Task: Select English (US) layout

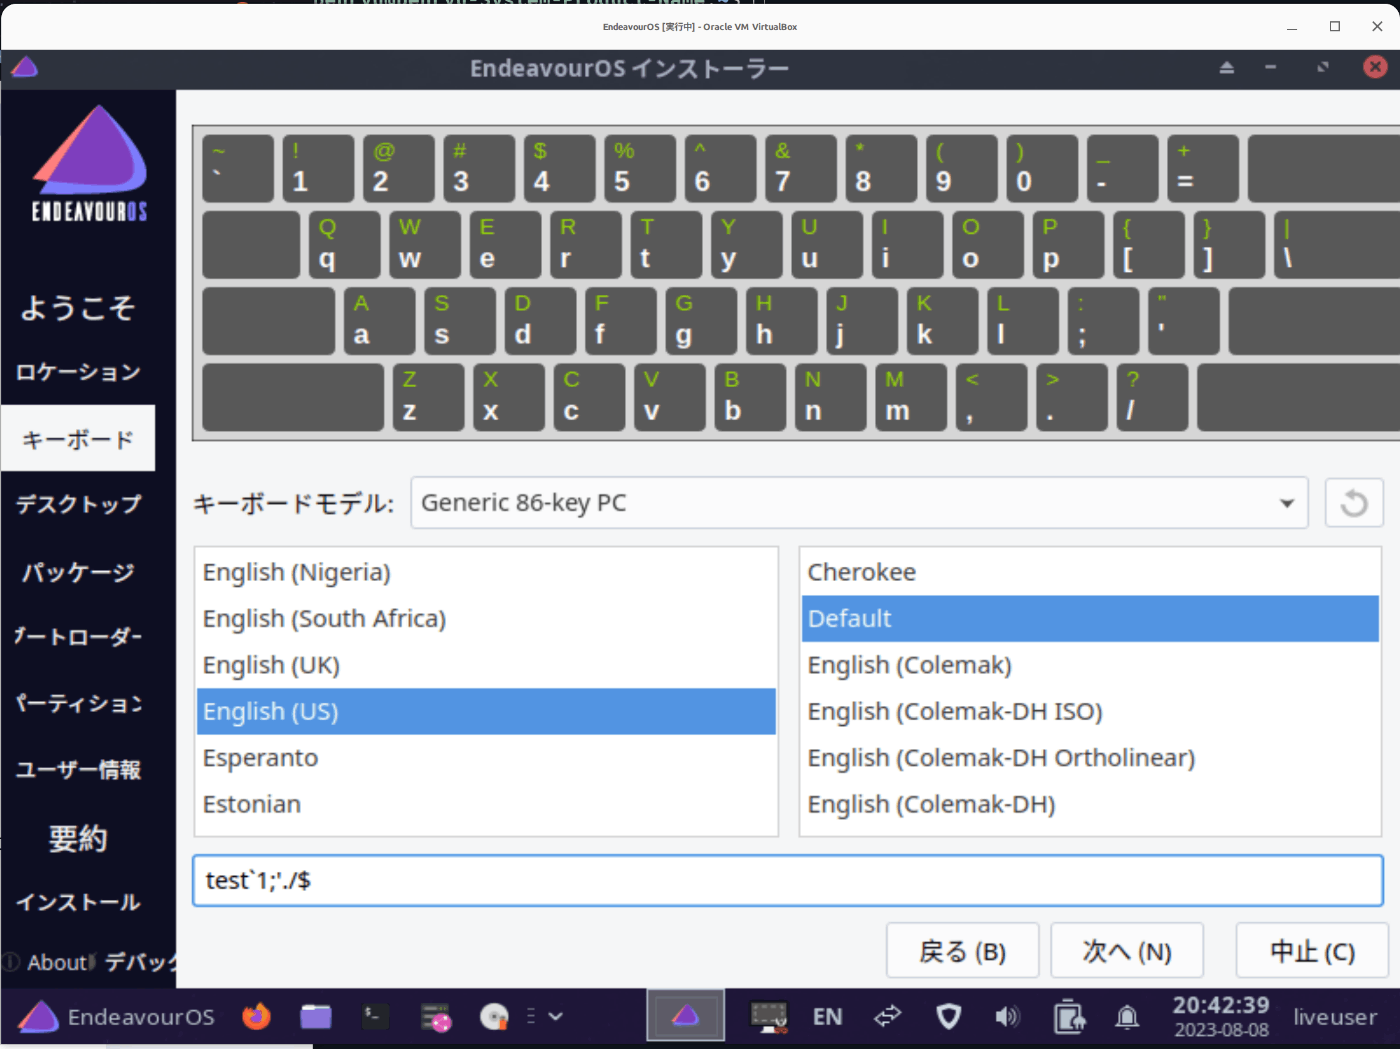Action: 486,711
